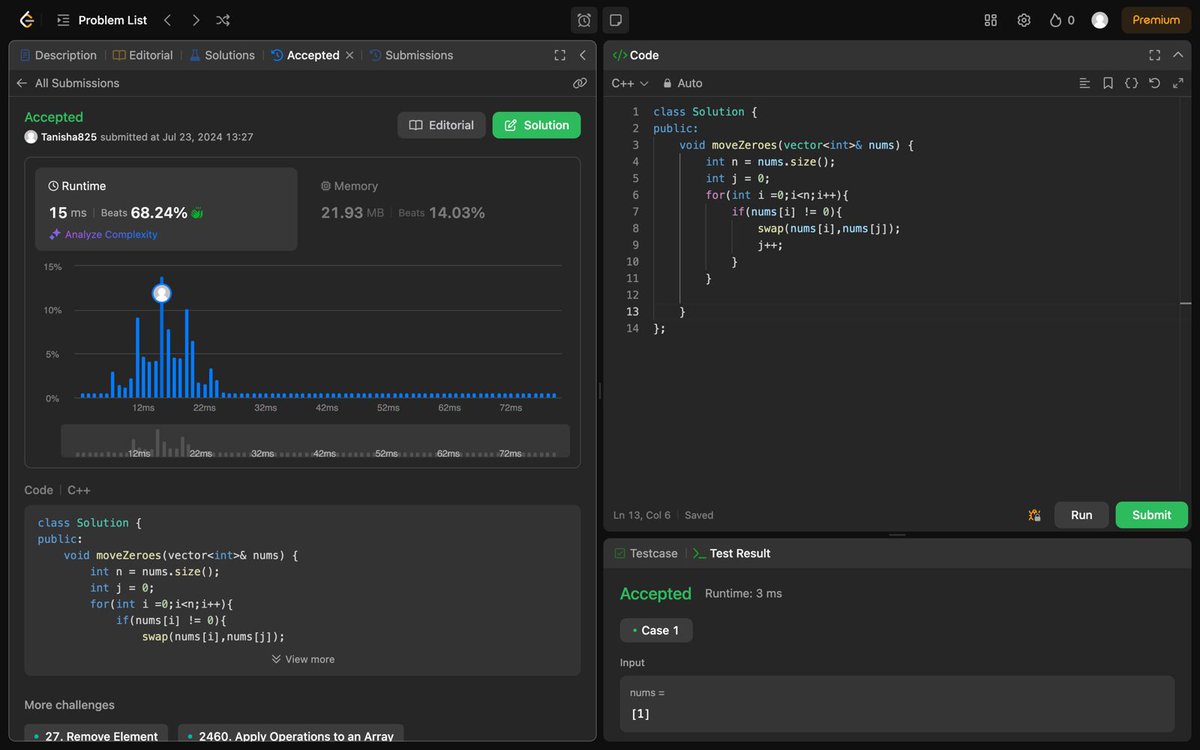
Task: Click the Premium button
Action: coord(1156,20)
